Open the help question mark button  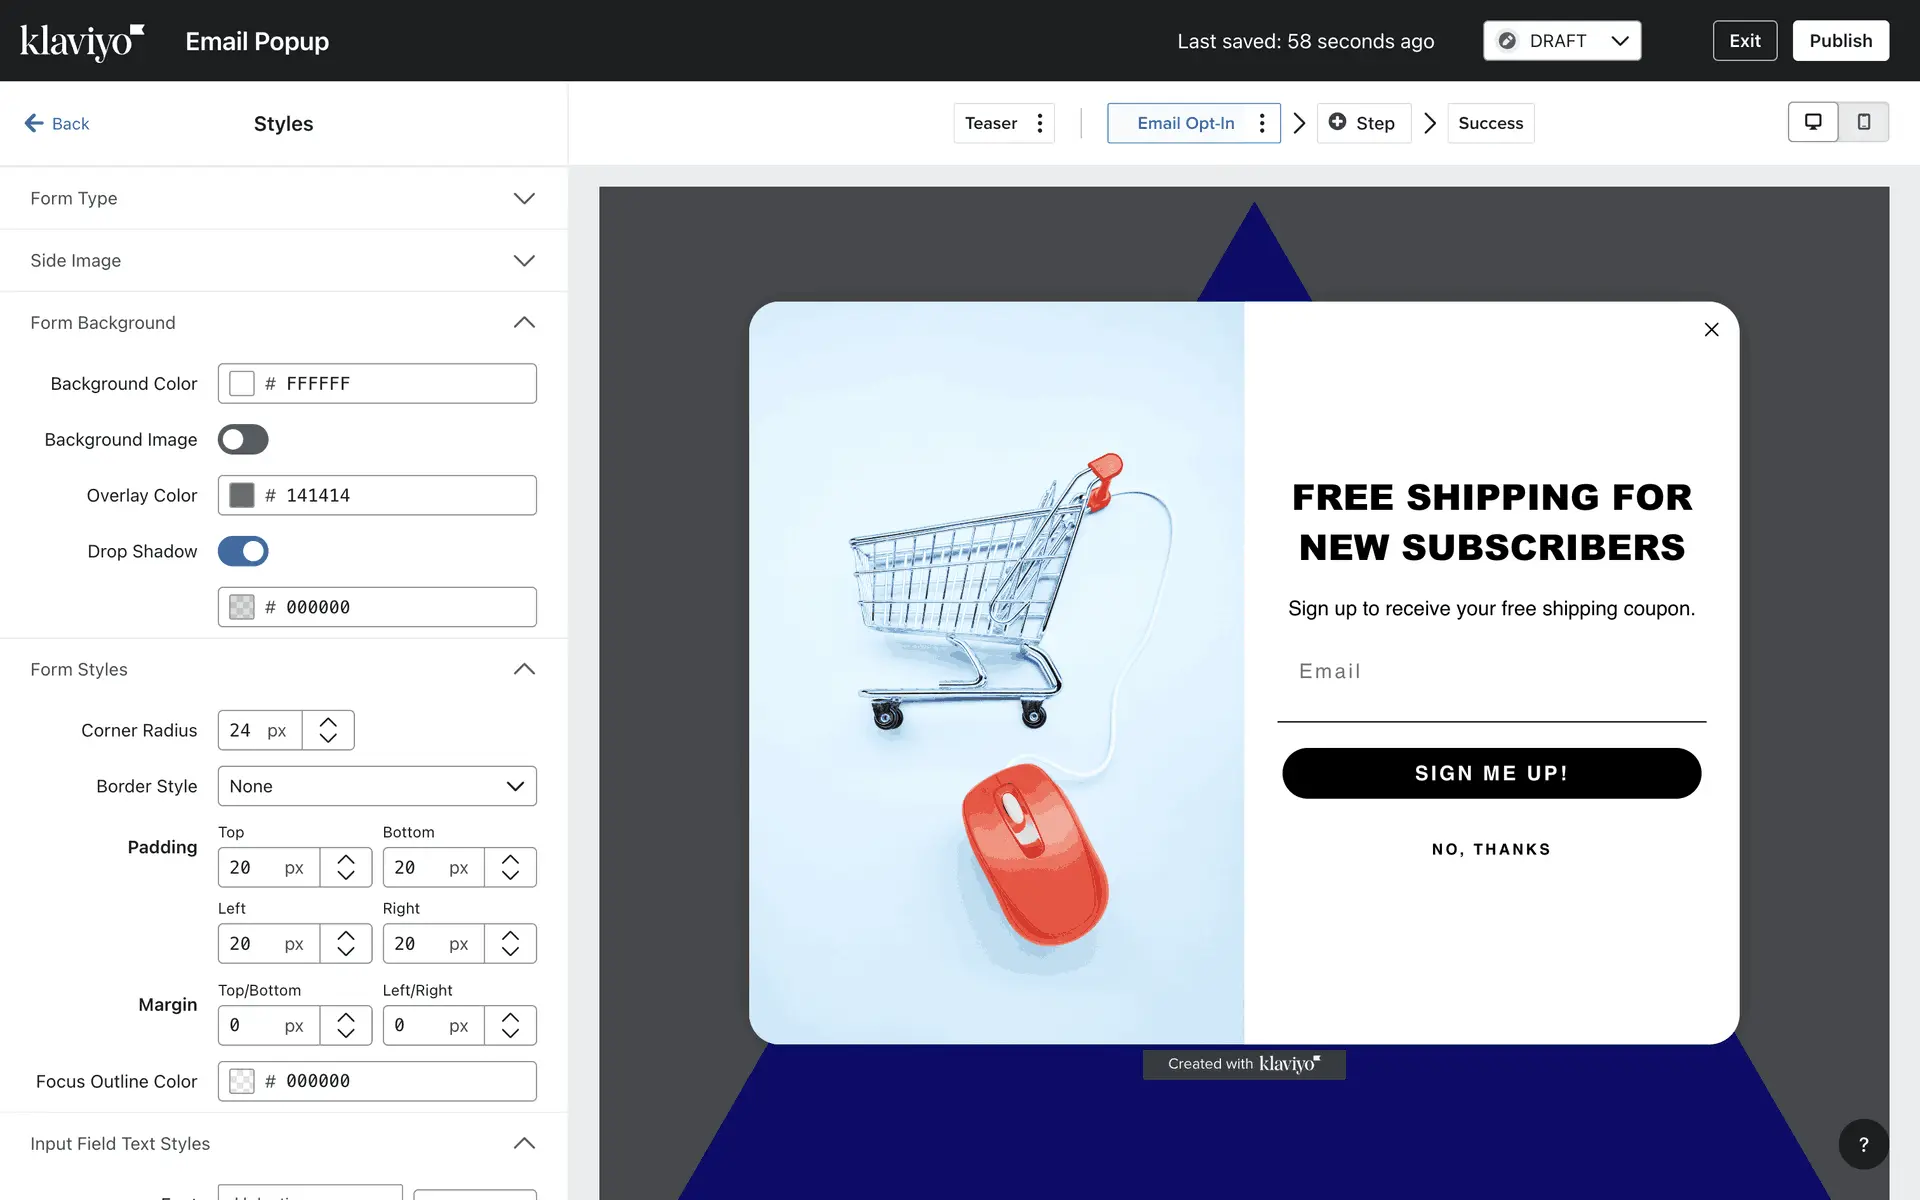pyautogui.click(x=1863, y=1144)
